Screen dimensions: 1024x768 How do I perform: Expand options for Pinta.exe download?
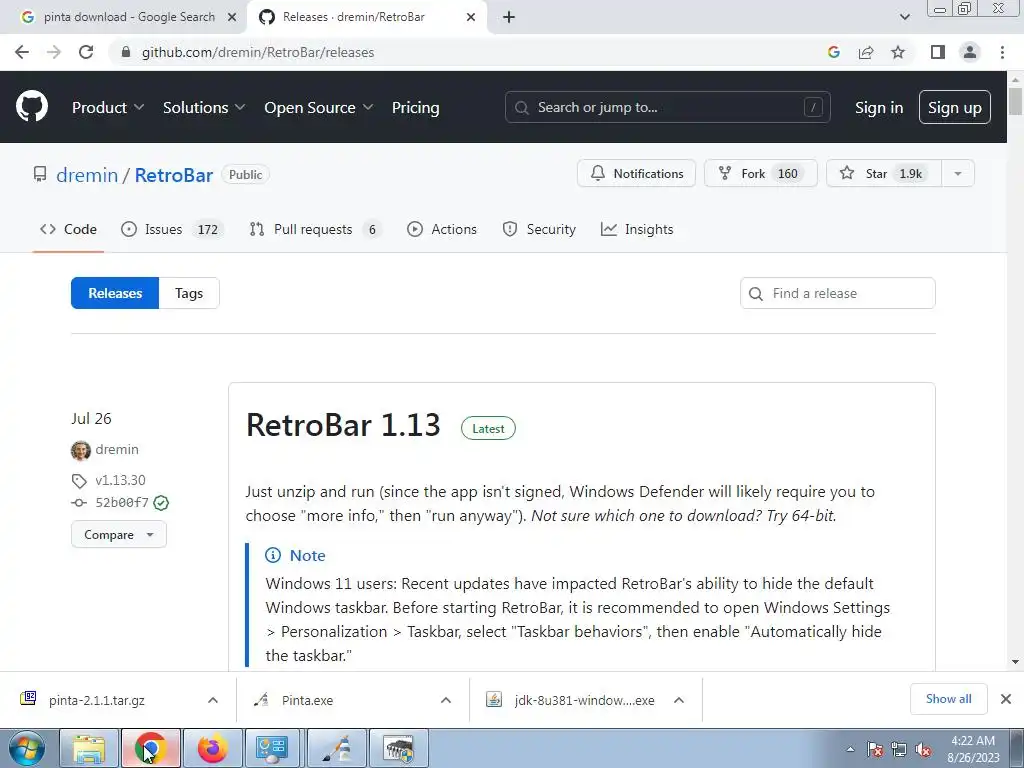tap(446, 700)
